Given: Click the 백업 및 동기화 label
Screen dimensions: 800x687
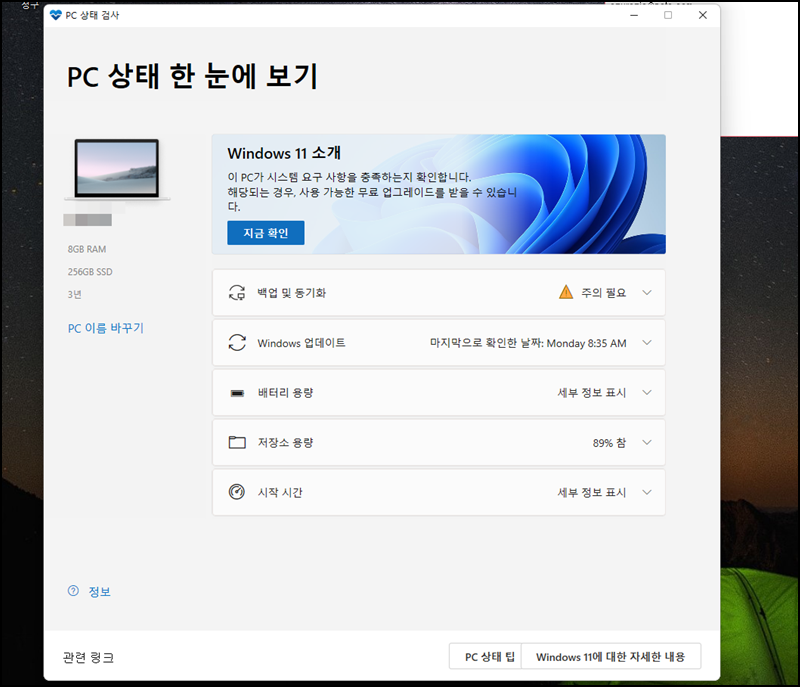Looking at the screenshot, I should (291, 293).
